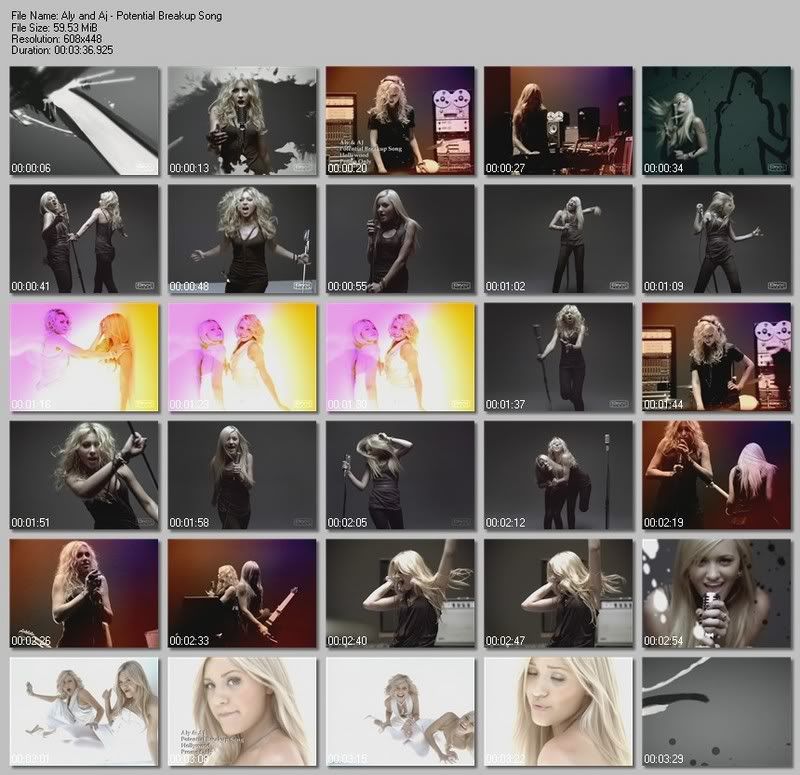Click the Resolution 608x448 text
This screenshot has width=800, height=775.
56,39
